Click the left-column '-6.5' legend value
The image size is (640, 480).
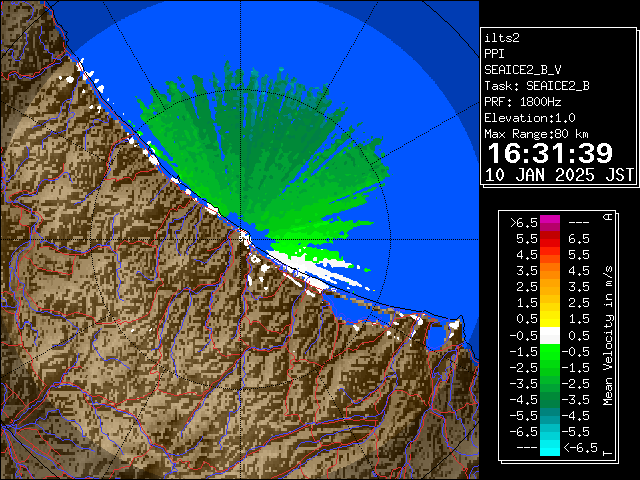pos(524,431)
